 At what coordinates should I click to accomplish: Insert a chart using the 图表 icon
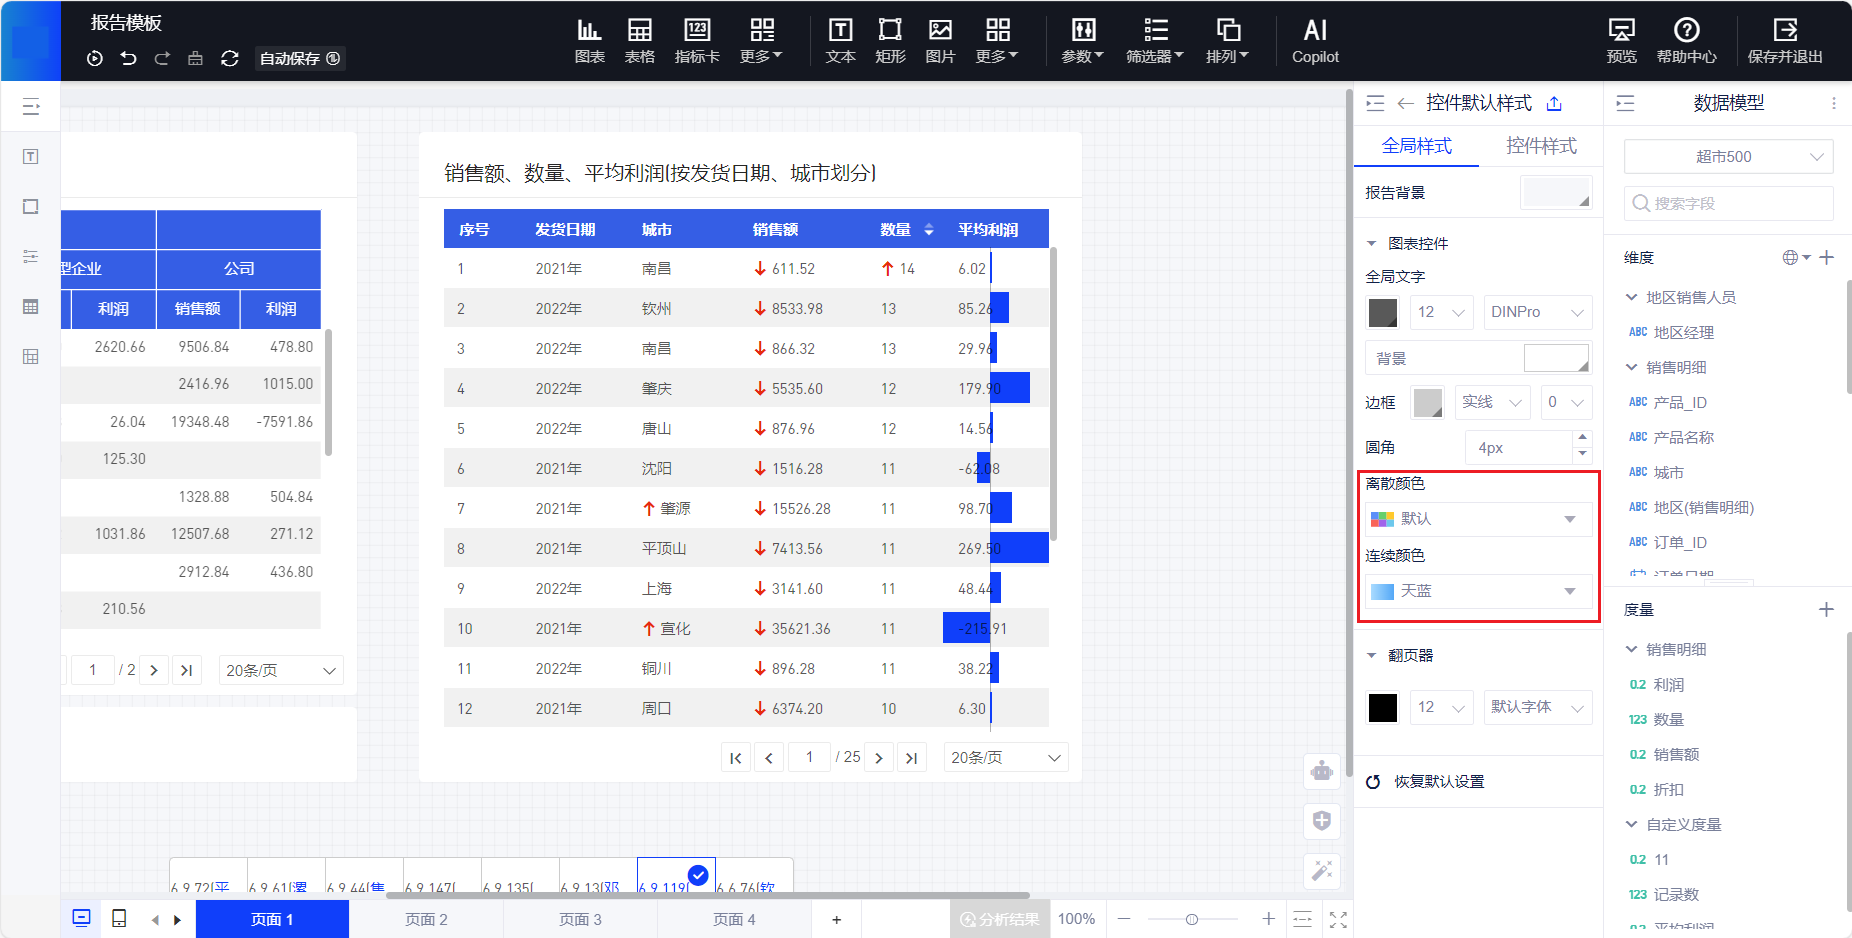coord(589,41)
